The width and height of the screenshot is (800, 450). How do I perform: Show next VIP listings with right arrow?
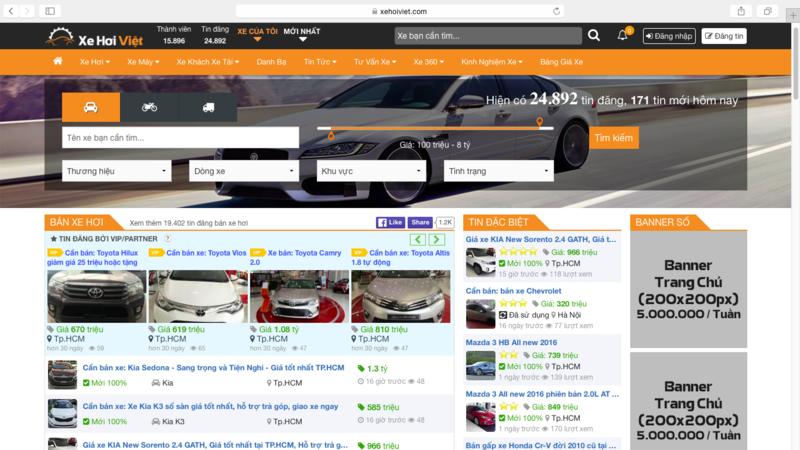click(436, 239)
